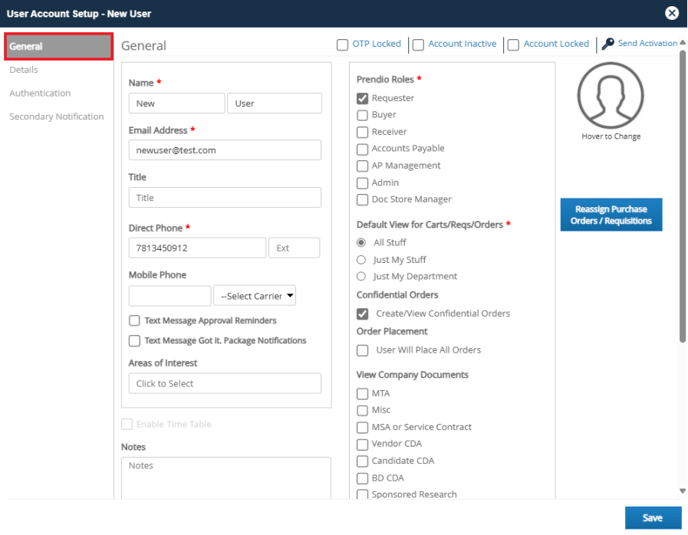Screen dimensions: 688x535
Task: Click the Save button
Action: (652, 518)
